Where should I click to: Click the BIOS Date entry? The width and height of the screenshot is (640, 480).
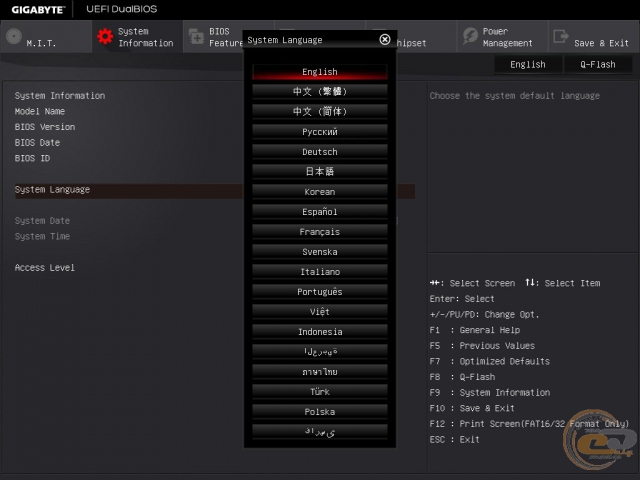pos(37,142)
